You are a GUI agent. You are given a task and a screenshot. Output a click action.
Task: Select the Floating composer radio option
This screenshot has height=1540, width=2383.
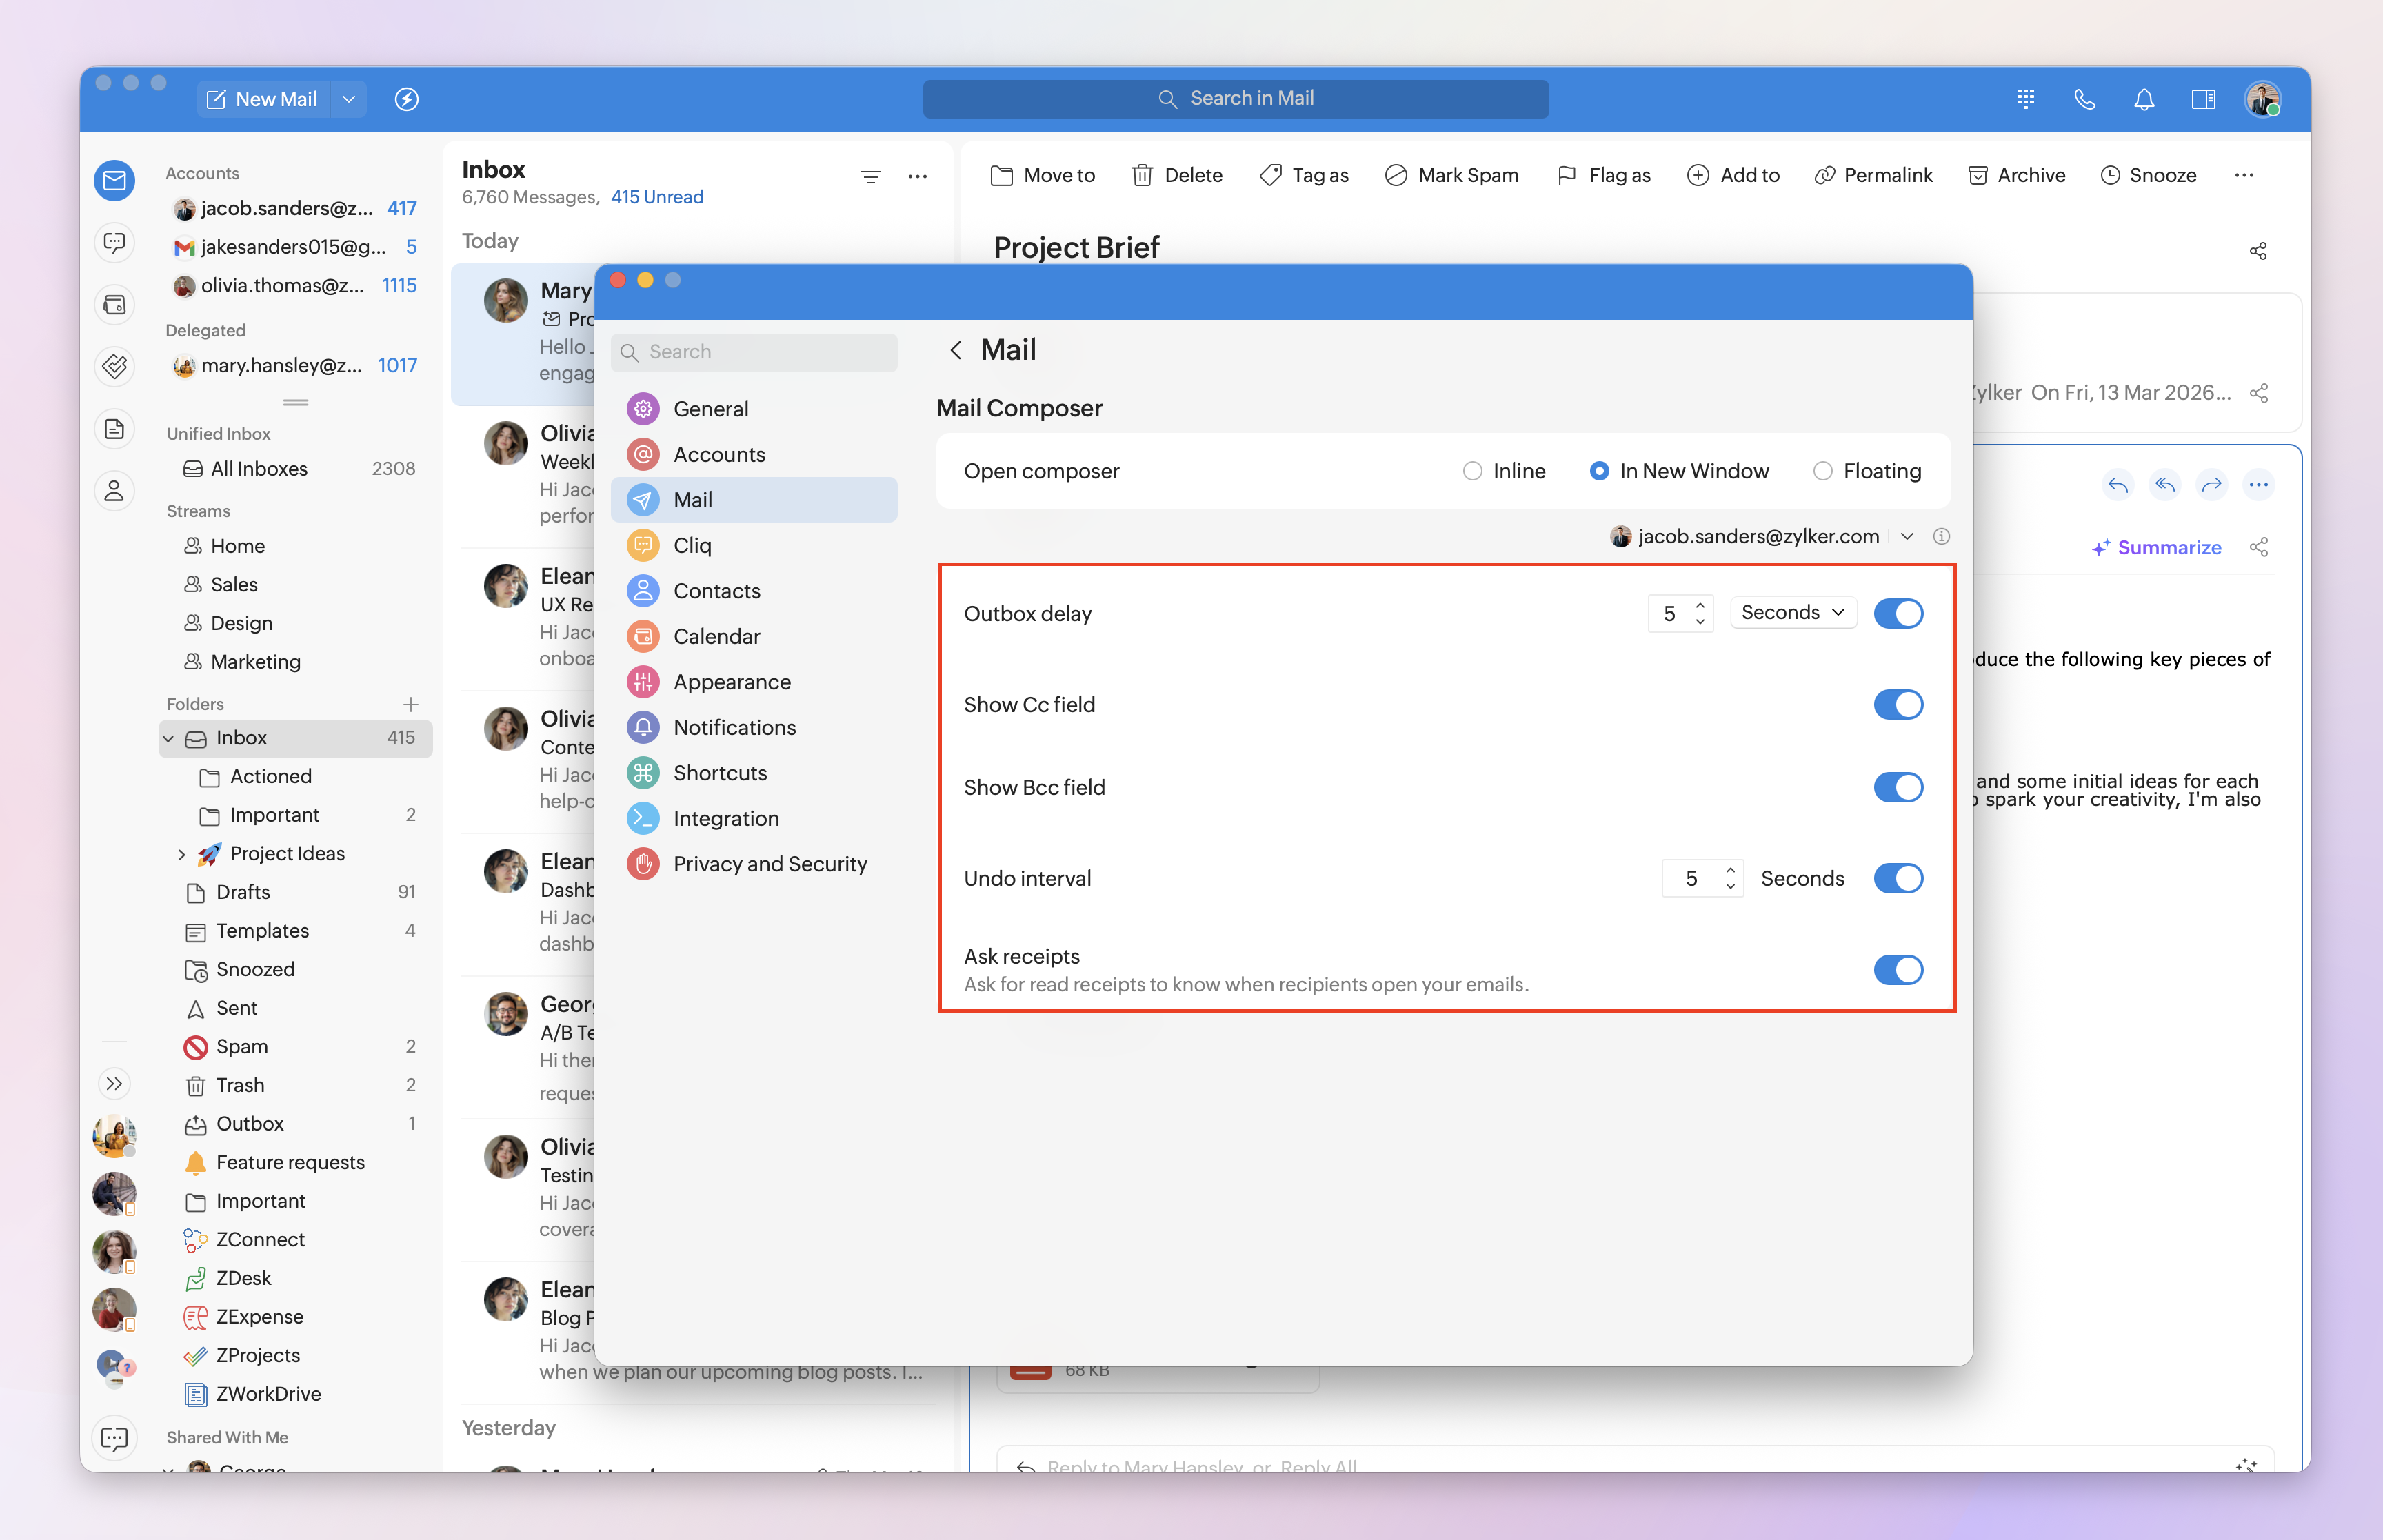[1822, 471]
